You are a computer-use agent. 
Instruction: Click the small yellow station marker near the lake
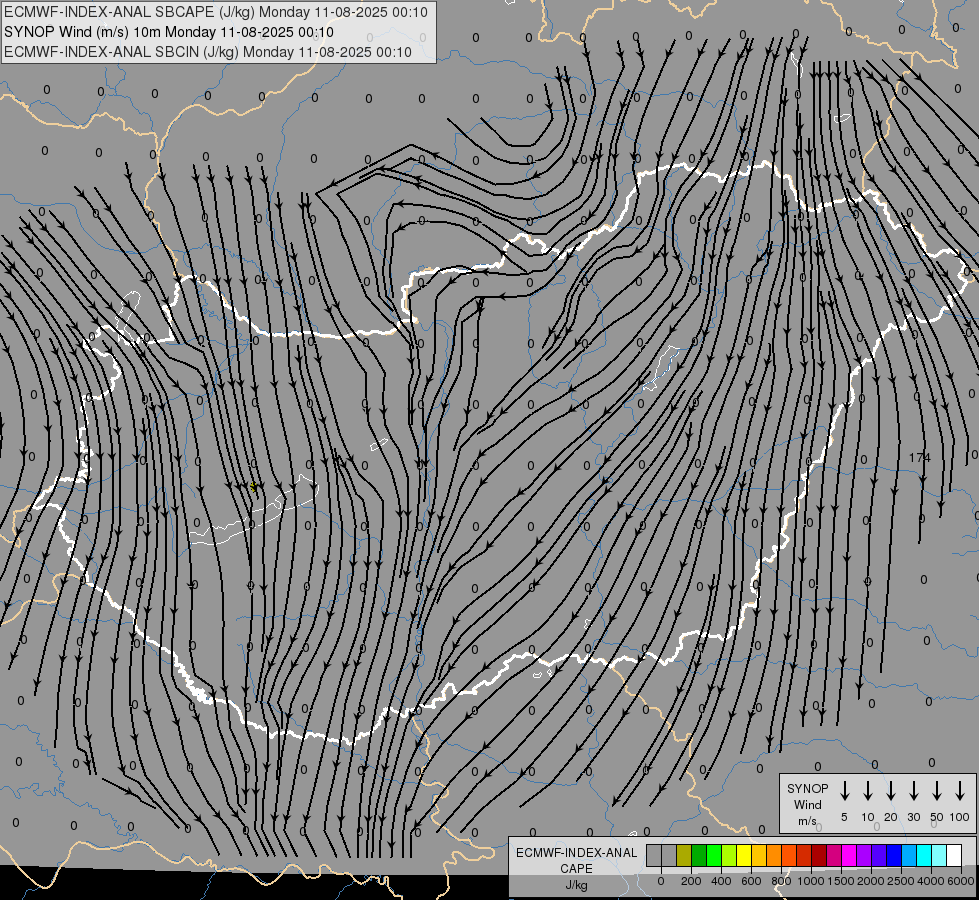[253, 487]
